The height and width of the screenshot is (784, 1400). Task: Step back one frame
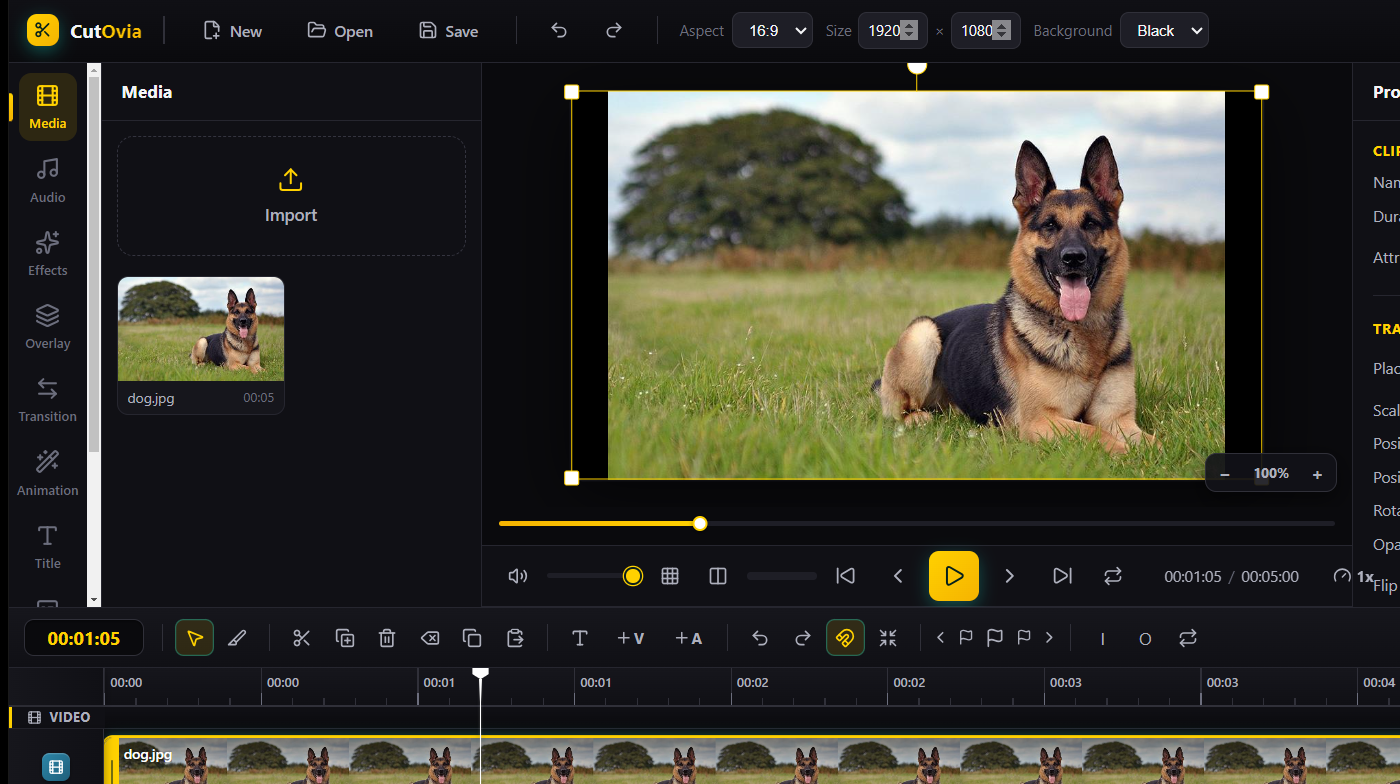coord(898,576)
